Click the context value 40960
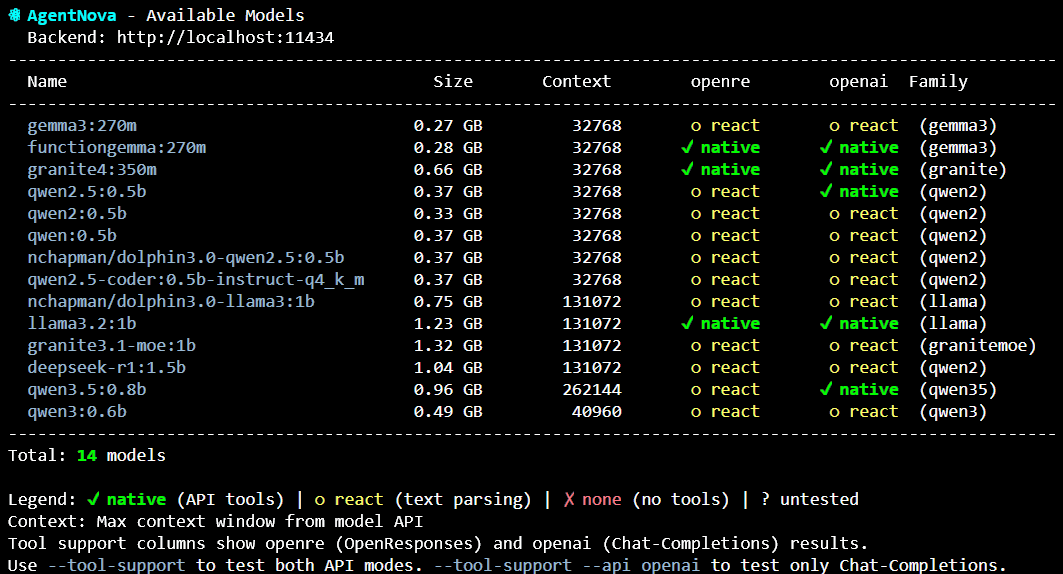The height and width of the screenshot is (574, 1063). point(597,411)
